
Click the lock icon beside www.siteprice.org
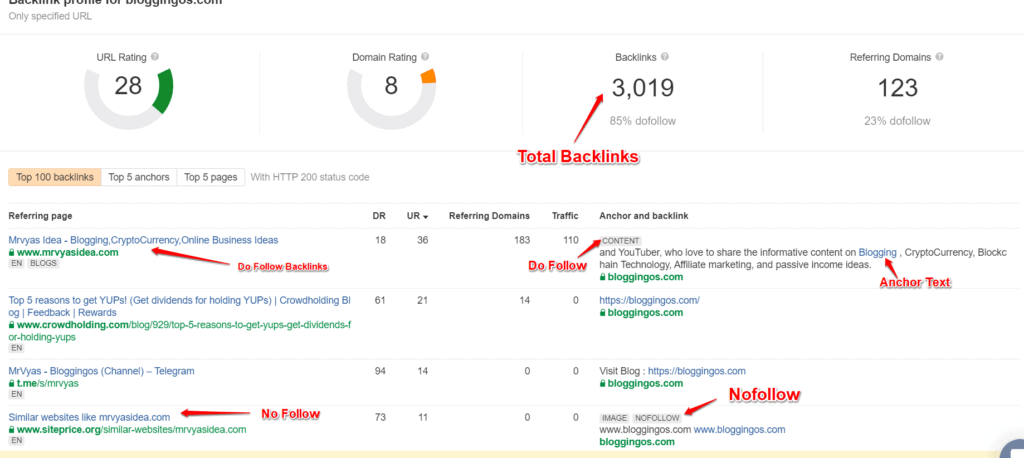(x=12, y=430)
